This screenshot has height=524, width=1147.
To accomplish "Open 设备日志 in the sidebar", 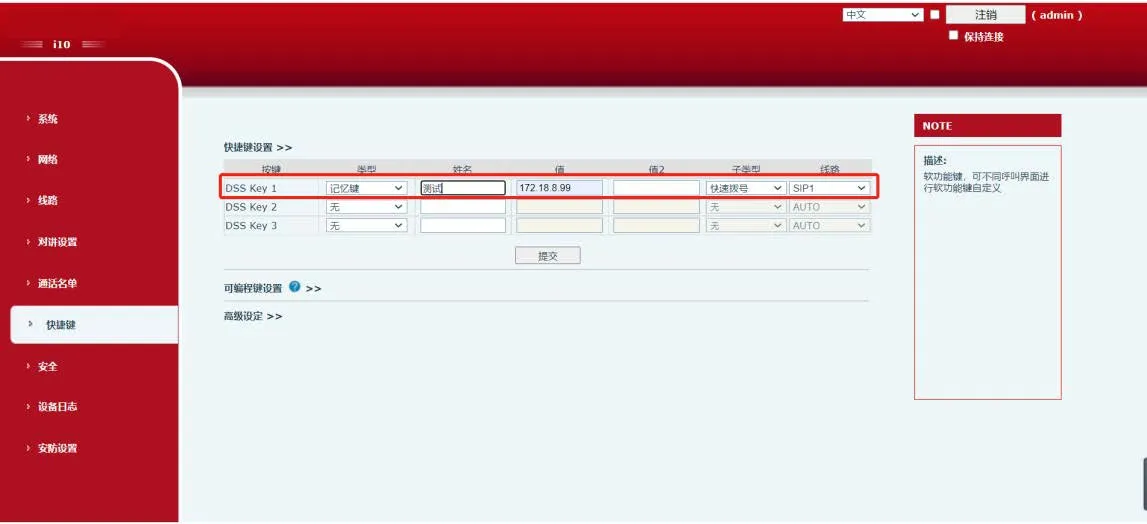I will [57, 407].
